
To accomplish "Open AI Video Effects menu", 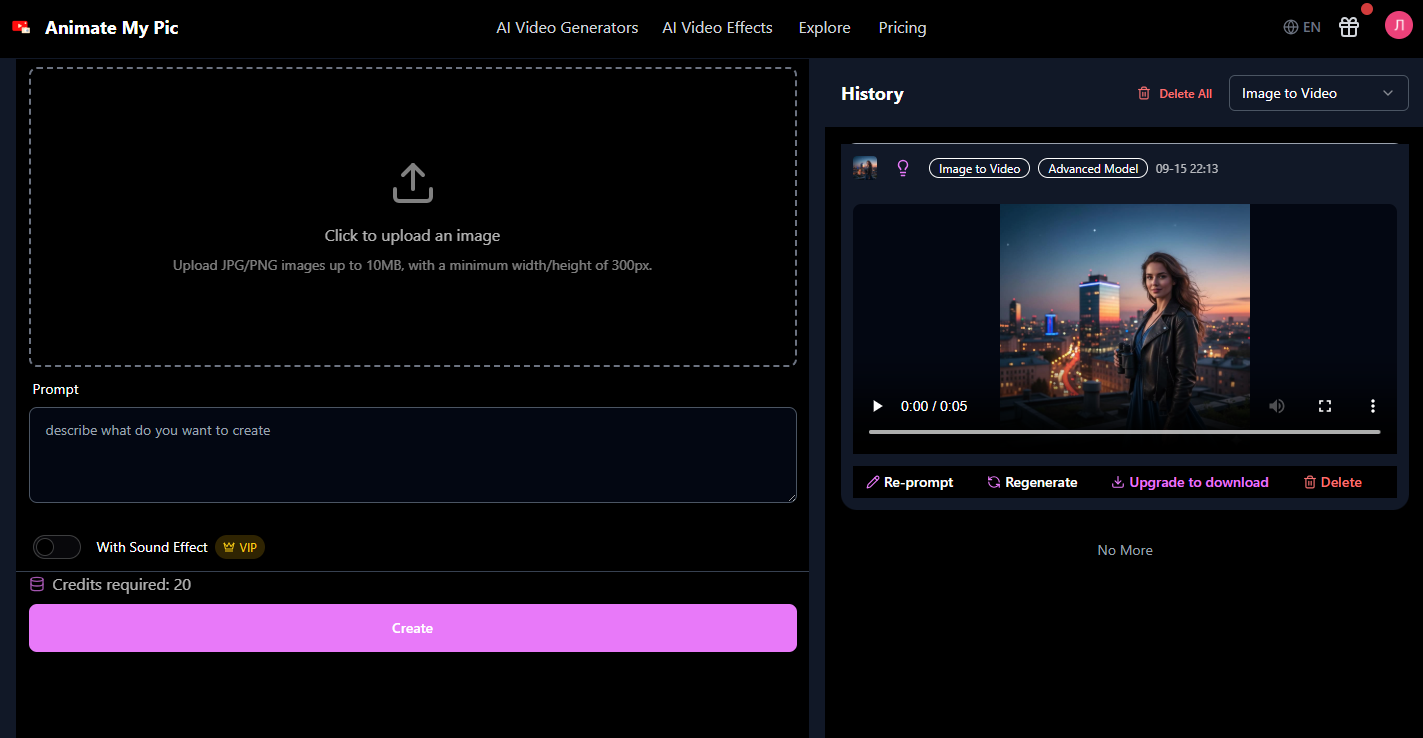I will [717, 28].
